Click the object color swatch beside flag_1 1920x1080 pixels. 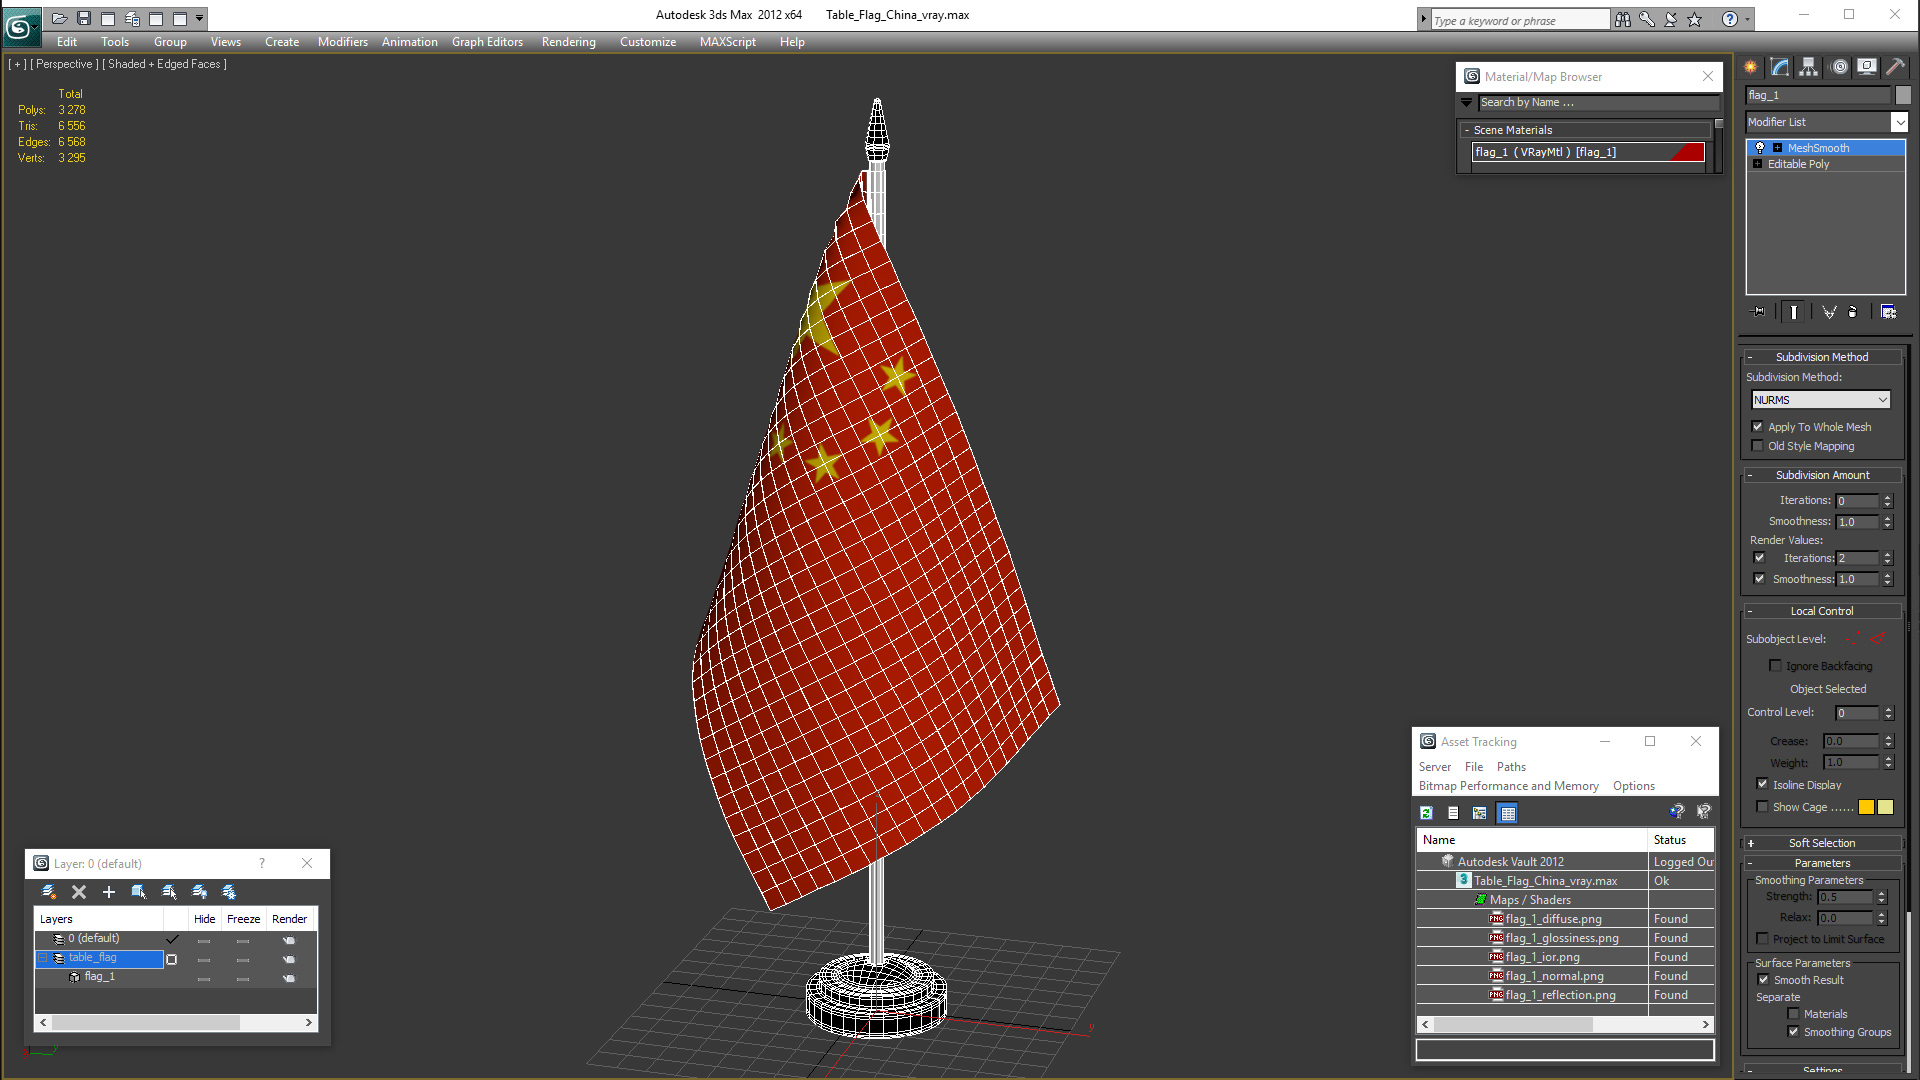[x=1903, y=95]
